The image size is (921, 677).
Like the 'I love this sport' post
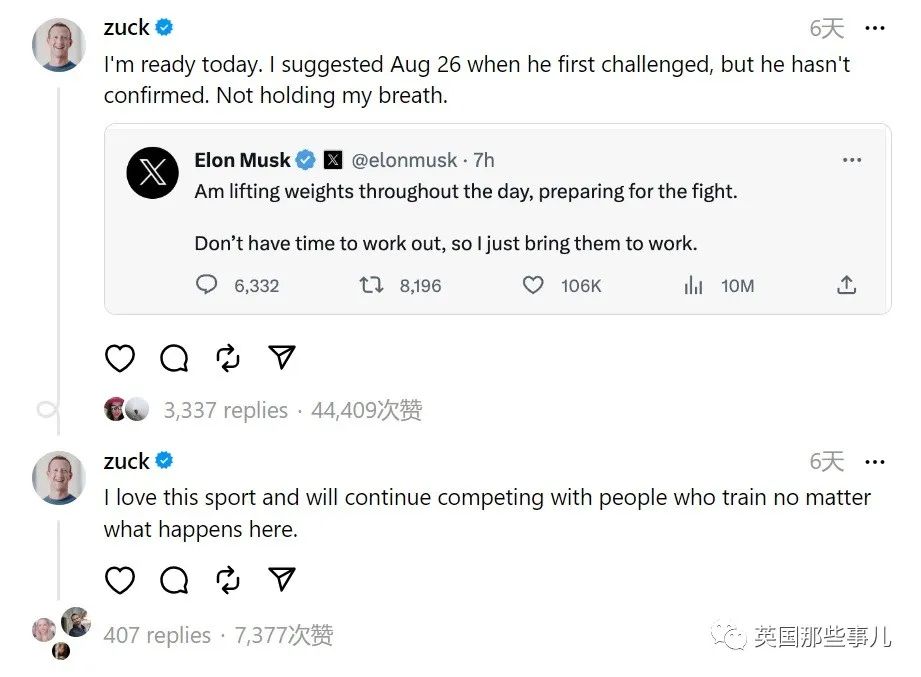(x=120, y=580)
